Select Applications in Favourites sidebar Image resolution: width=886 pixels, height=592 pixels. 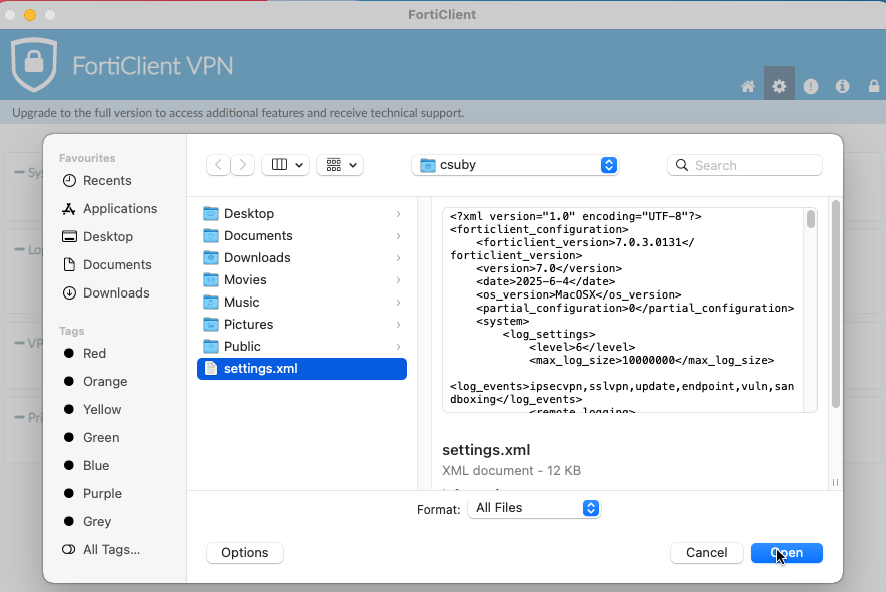pos(110,208)
